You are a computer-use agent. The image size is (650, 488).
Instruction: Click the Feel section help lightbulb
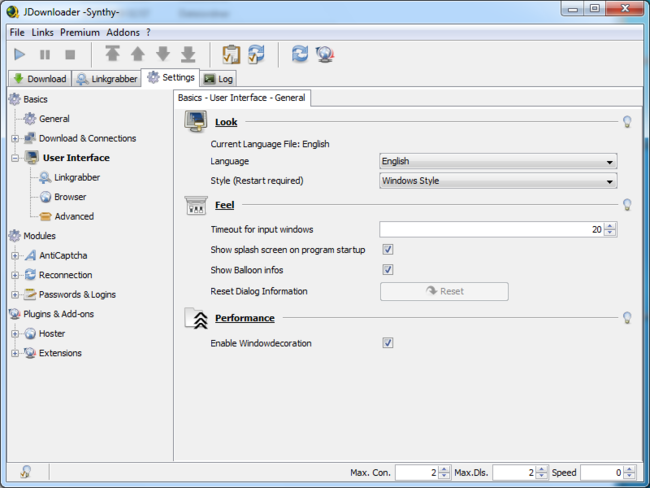coord(627,204)
